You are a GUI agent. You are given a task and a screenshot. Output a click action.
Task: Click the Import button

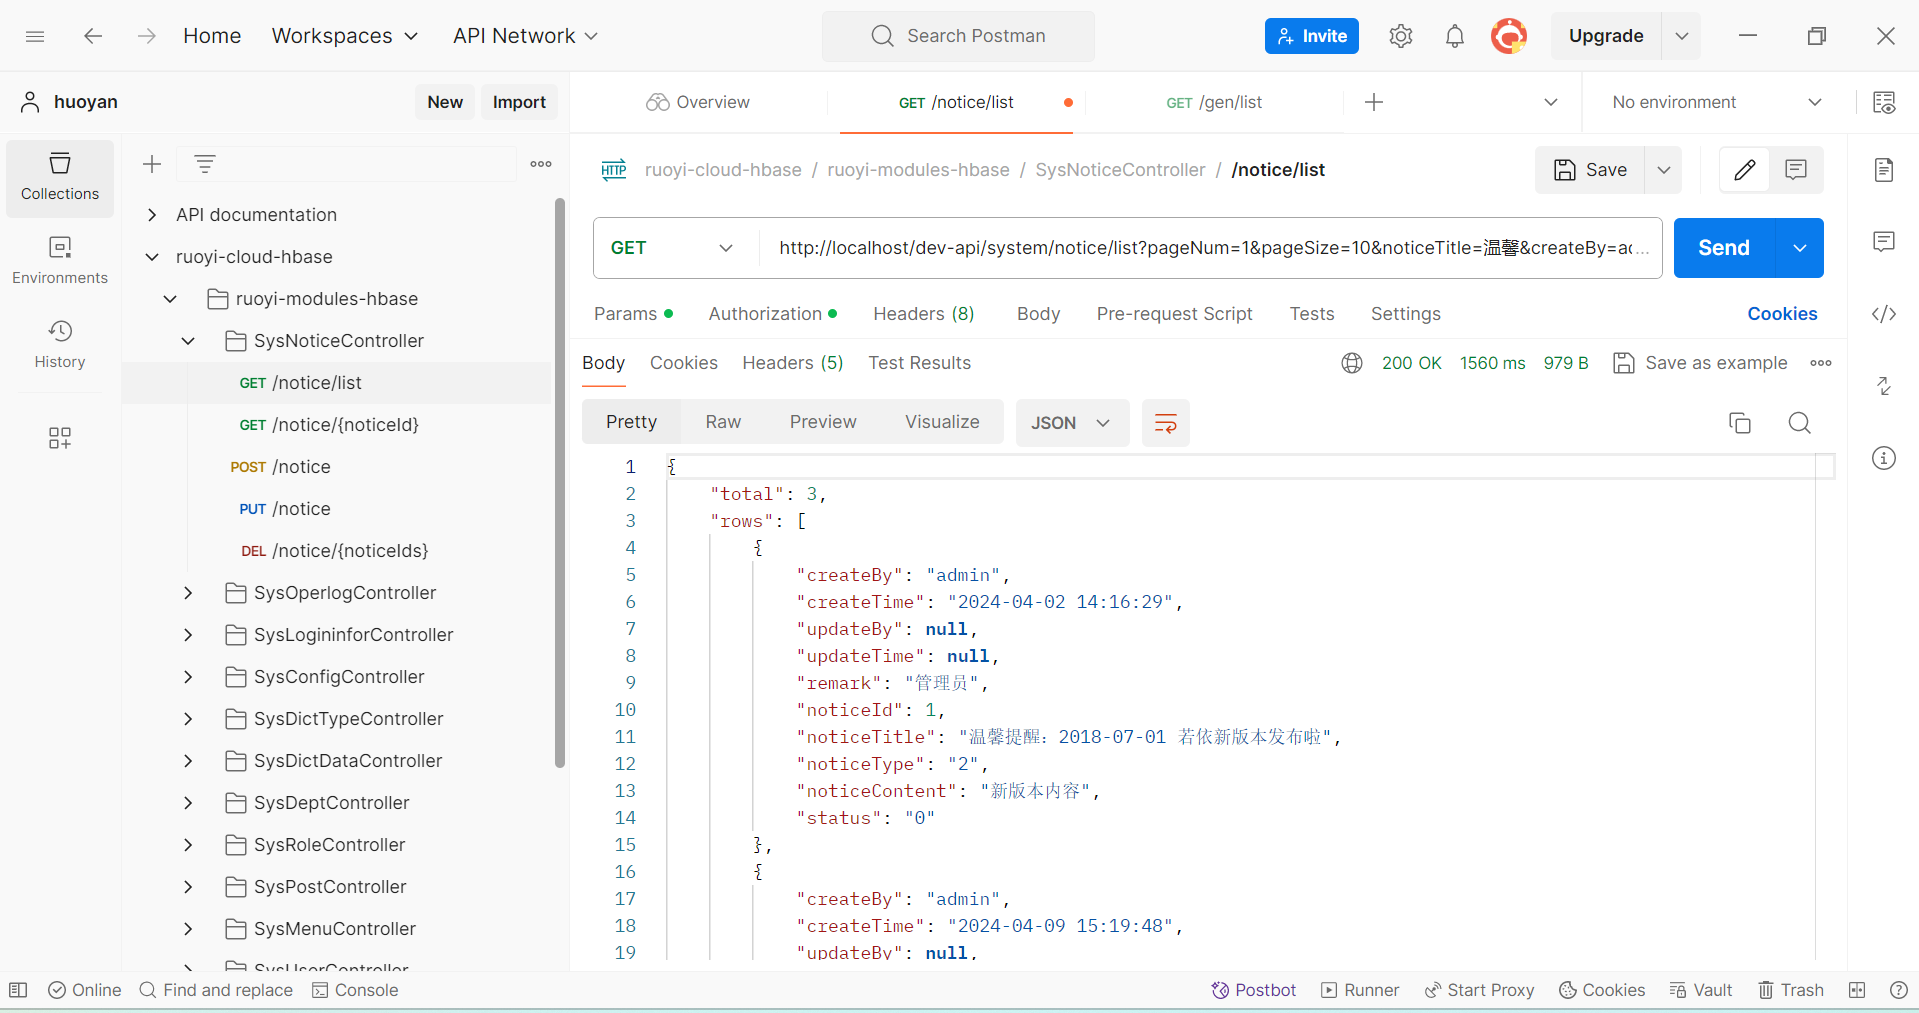pyautogui.click(x=519, y=102)
